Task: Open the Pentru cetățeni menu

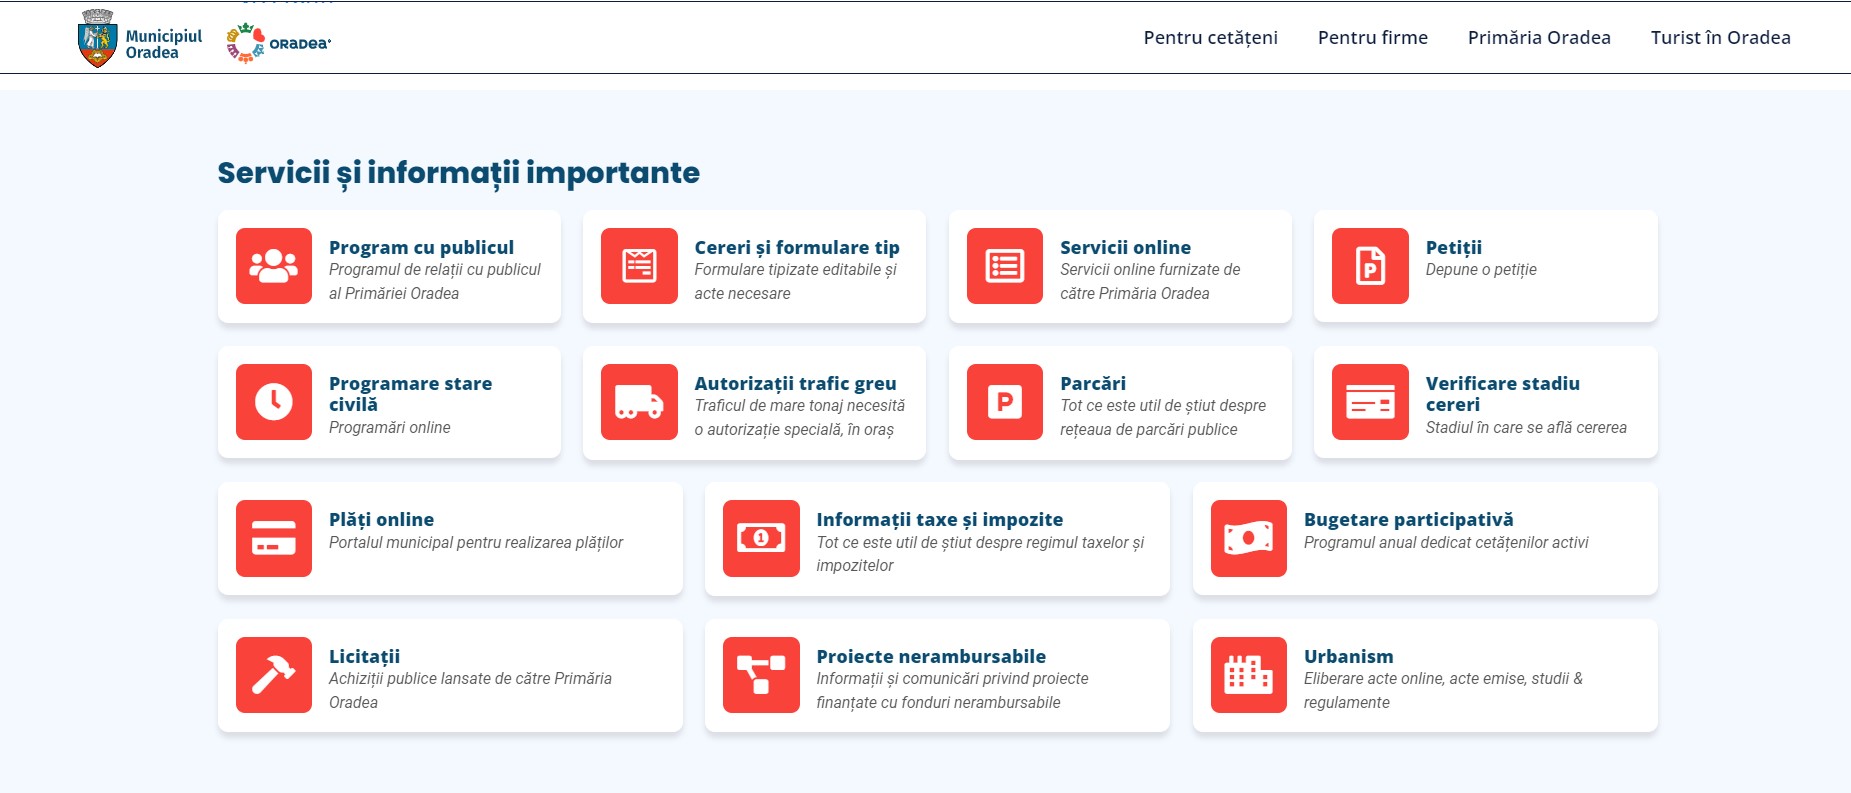Action: [x=1210, y=38]
